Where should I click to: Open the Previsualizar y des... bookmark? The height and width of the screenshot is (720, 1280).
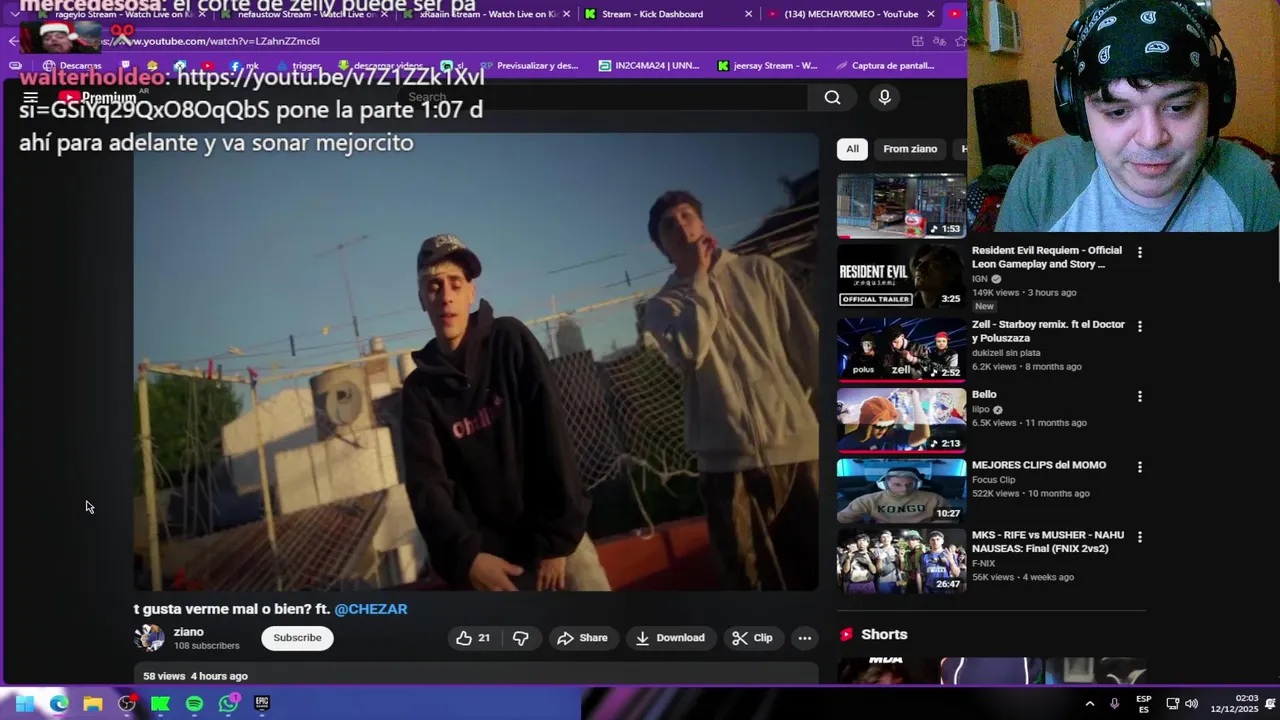529,66
